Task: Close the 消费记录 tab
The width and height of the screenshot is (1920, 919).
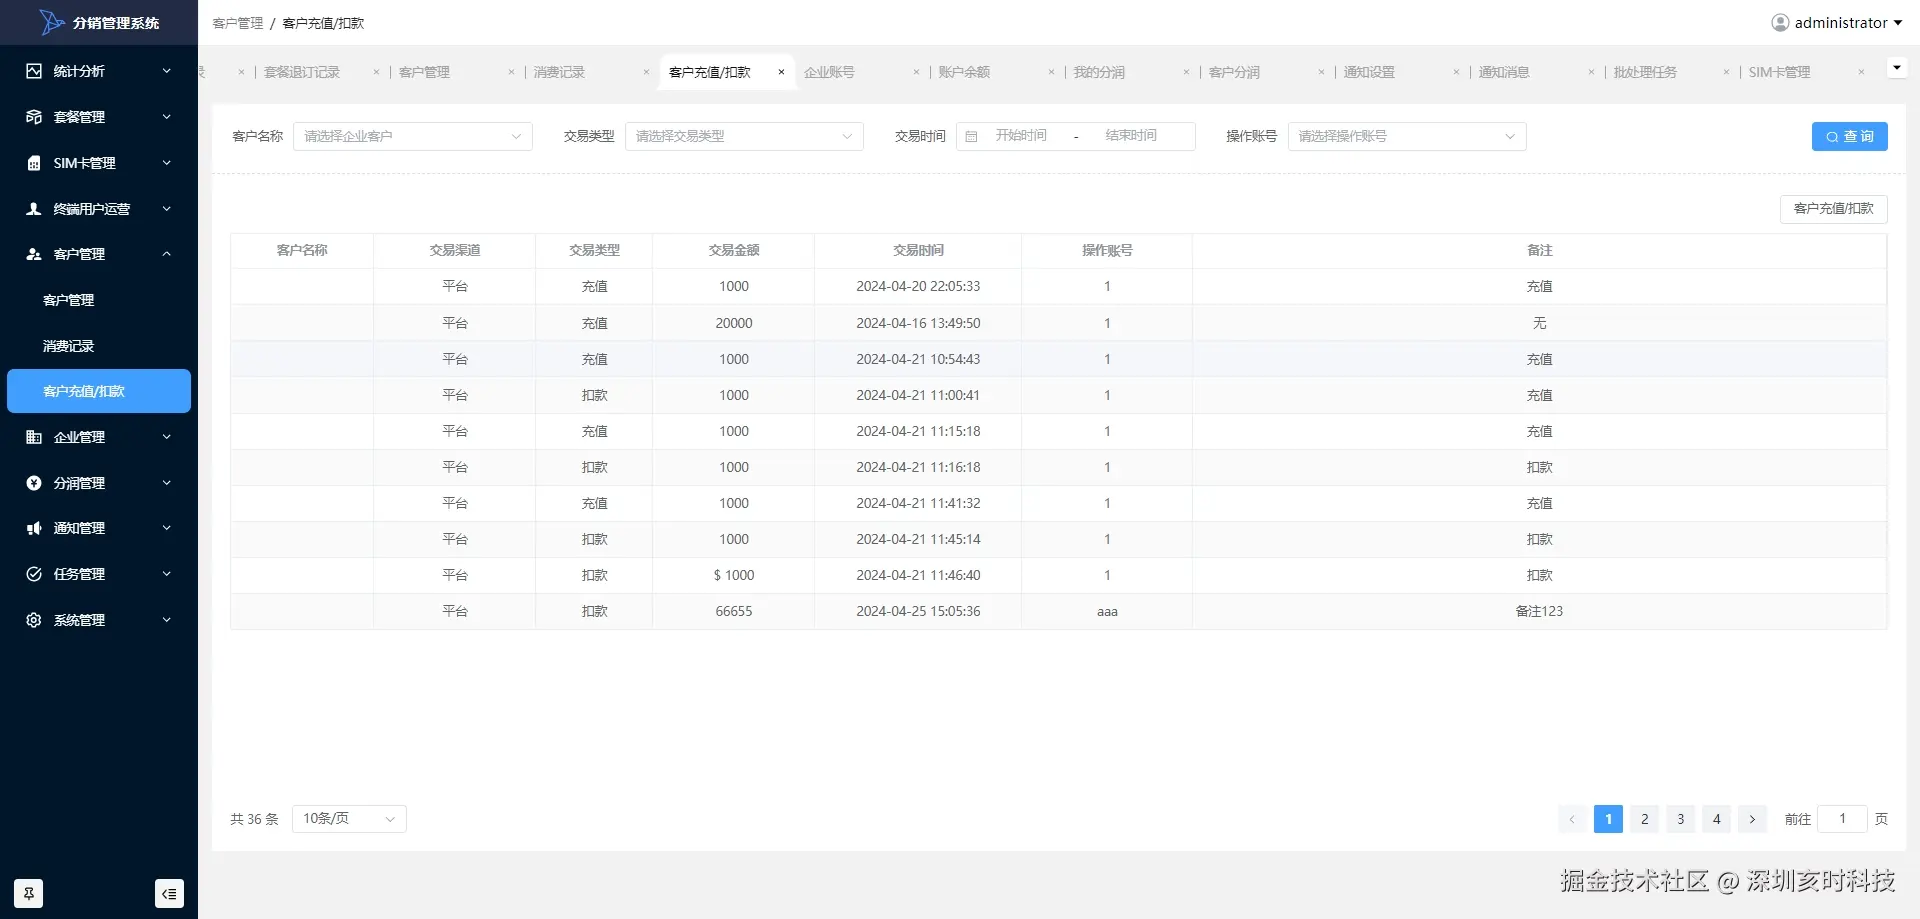Action: [x=646, y=72]
